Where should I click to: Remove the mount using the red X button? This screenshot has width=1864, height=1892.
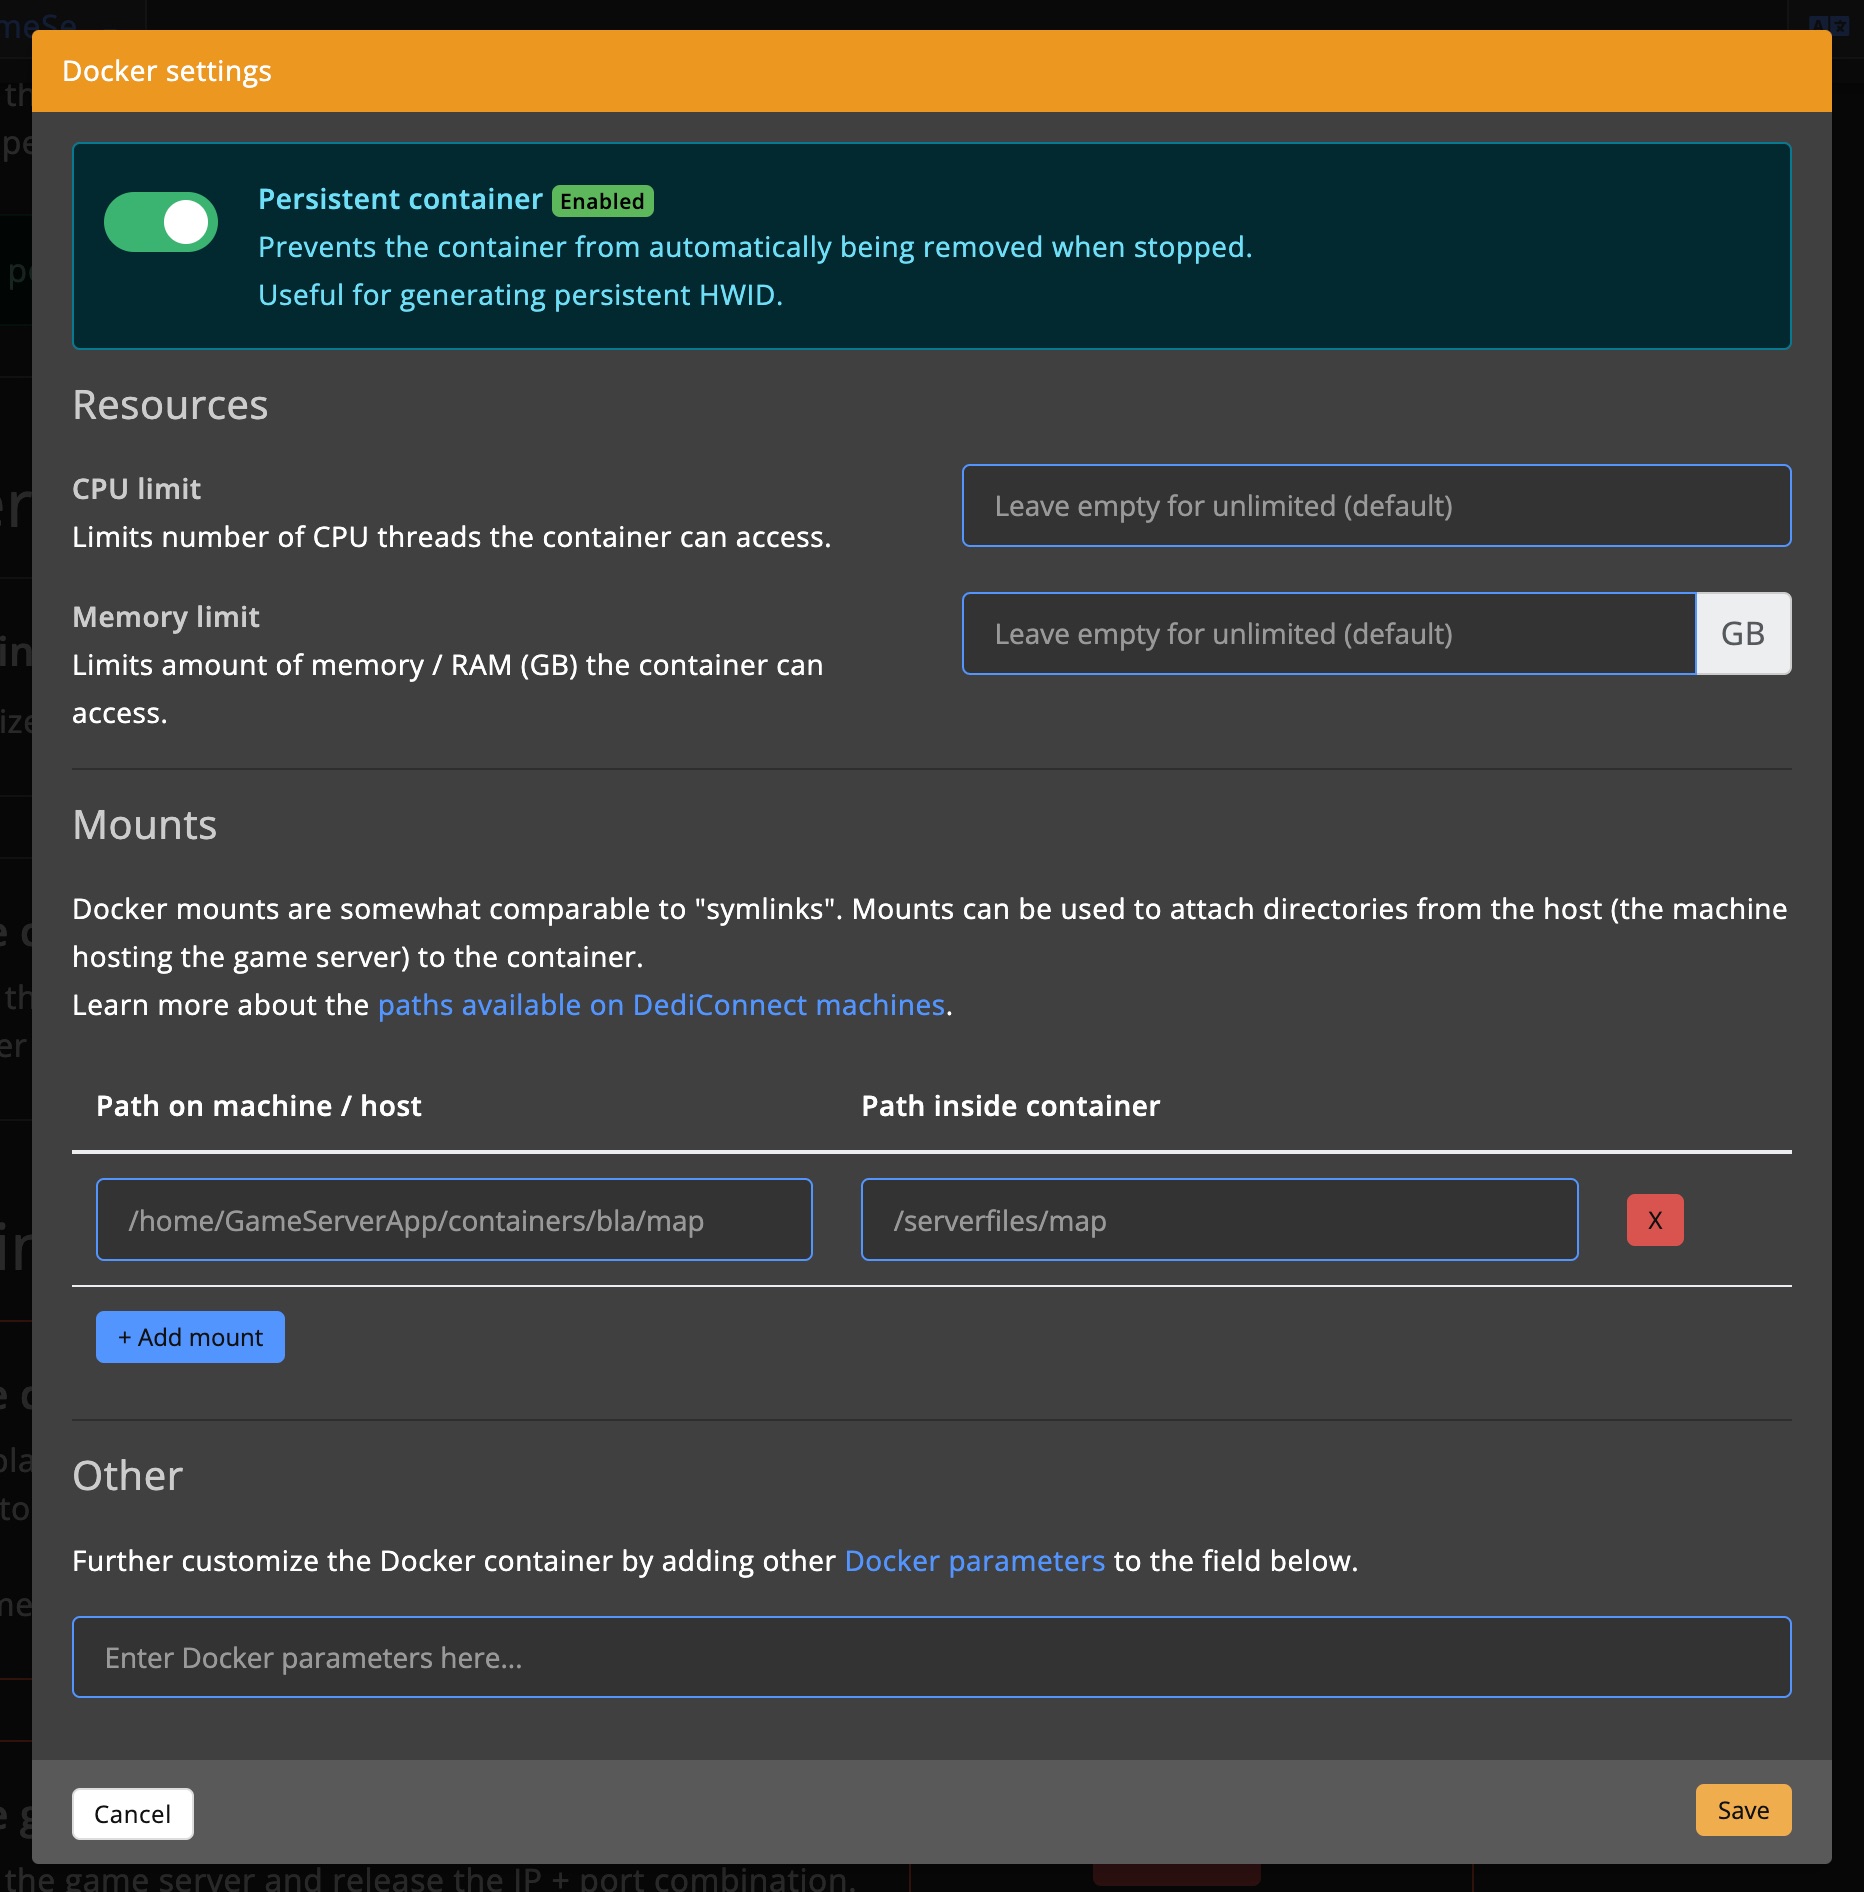pyautogui.click(x=1654, y=1219)
